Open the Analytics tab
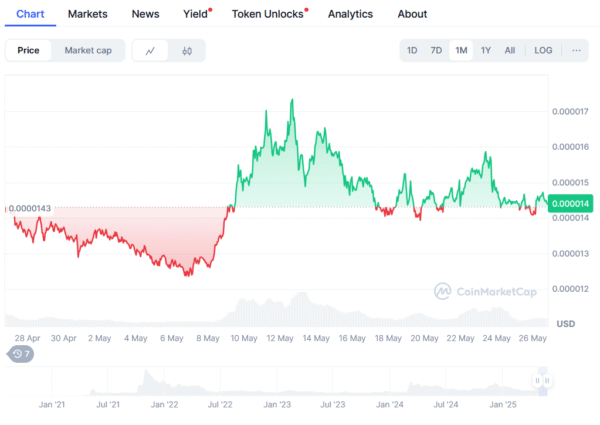This screenshot has height=425, width=600. coord(350,14)
